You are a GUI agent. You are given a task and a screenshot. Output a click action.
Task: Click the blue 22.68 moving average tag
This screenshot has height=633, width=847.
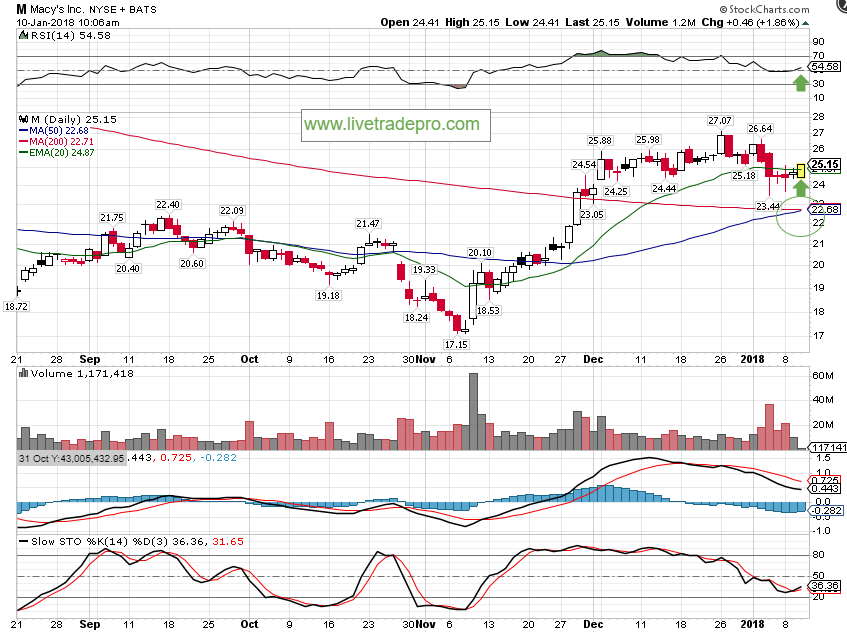tap(823, 208)
